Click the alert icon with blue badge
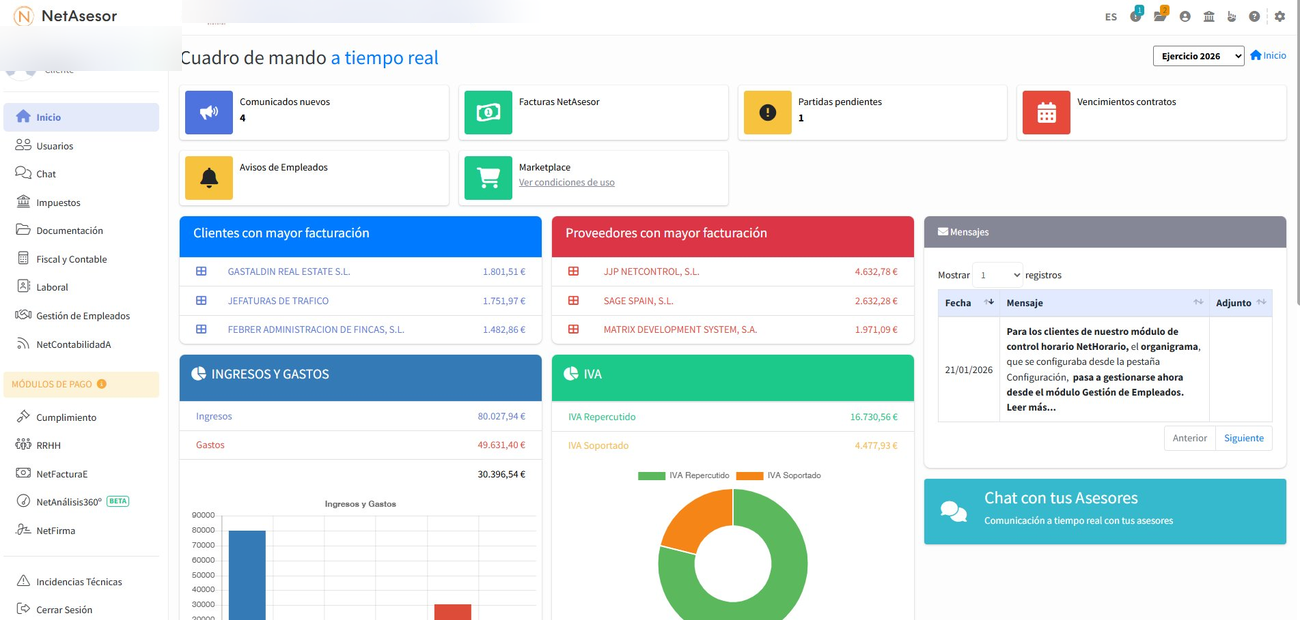 (x=1135, y=16)
